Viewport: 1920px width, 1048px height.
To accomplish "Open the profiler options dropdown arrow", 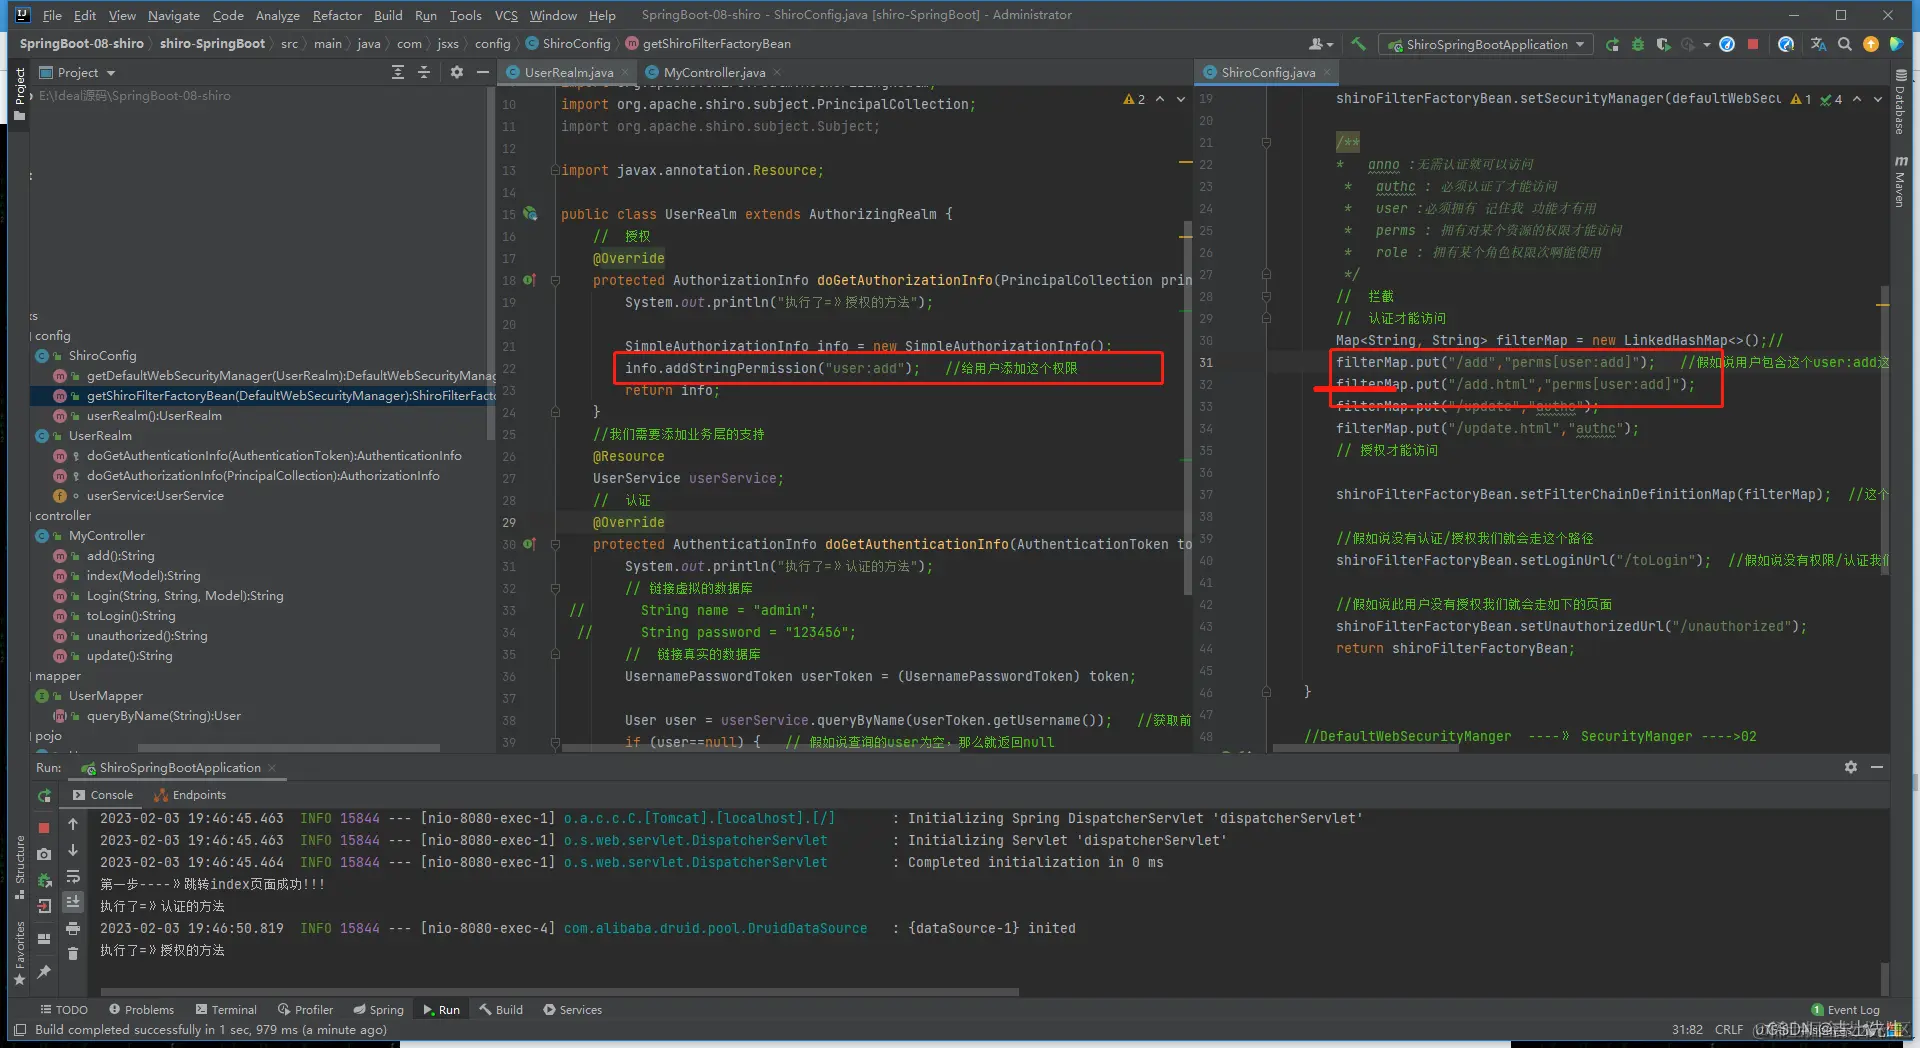I will 1707,44.
